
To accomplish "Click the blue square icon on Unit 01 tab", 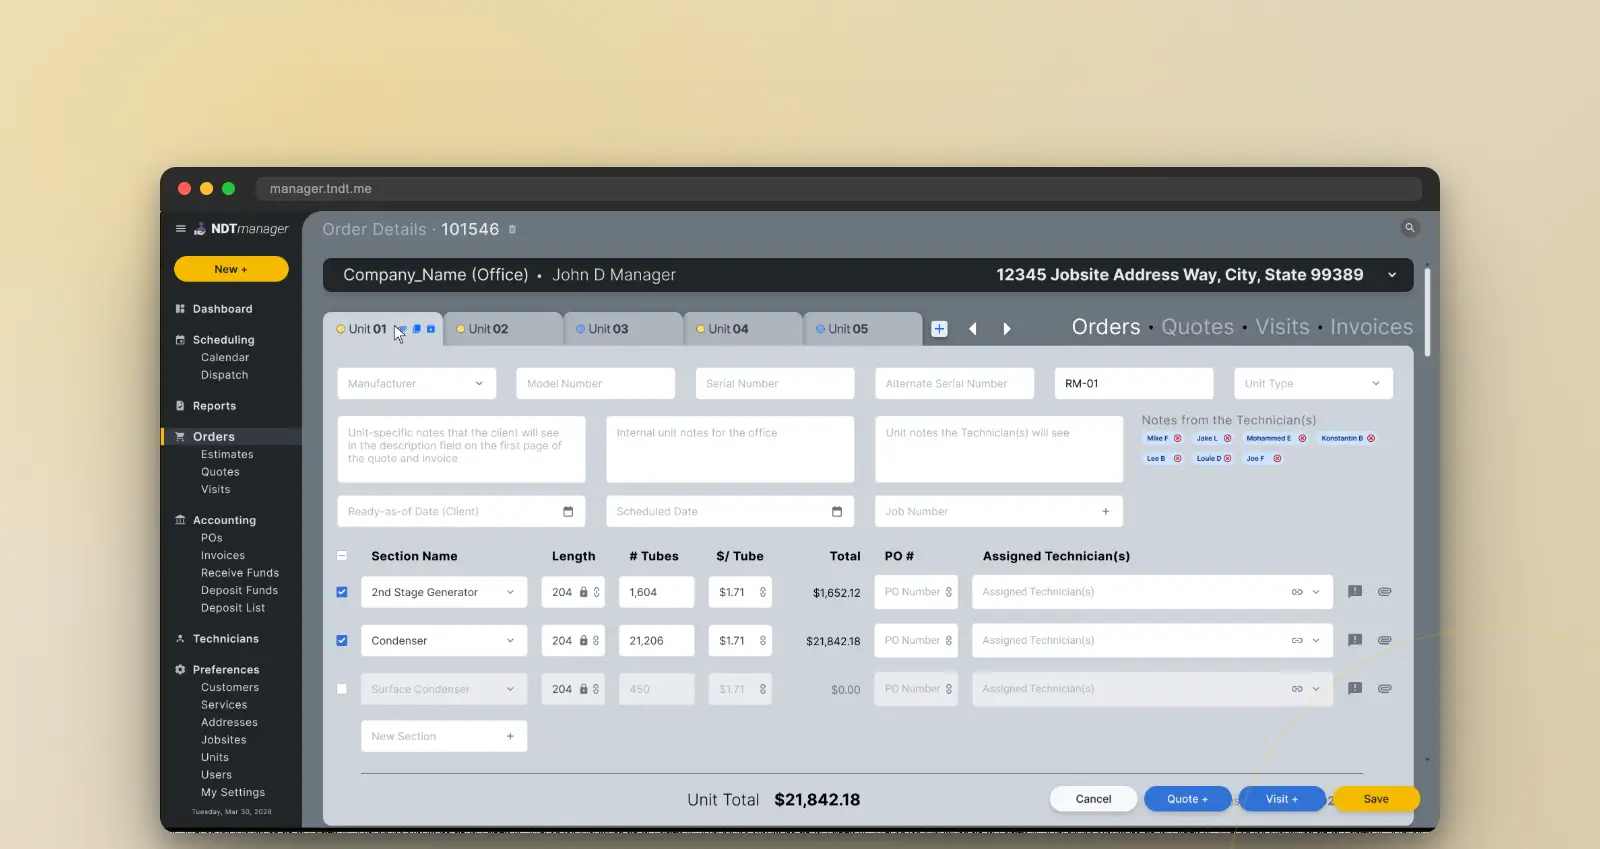I will point(431,329).
